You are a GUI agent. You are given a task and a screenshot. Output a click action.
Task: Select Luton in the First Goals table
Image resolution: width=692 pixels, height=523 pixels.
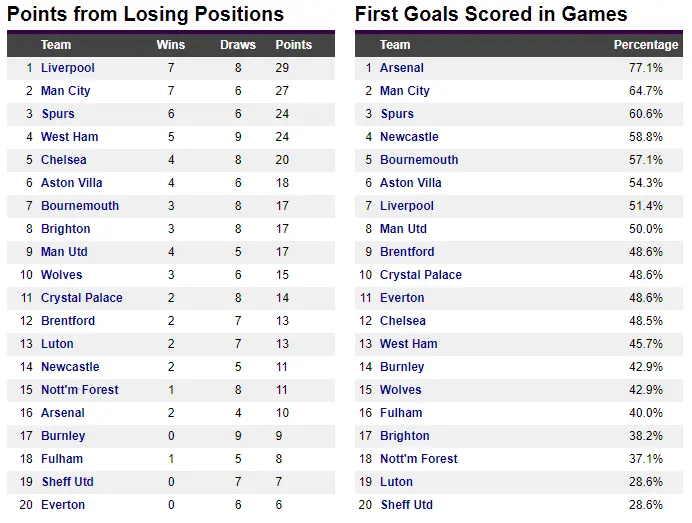(x=397, y=482)
